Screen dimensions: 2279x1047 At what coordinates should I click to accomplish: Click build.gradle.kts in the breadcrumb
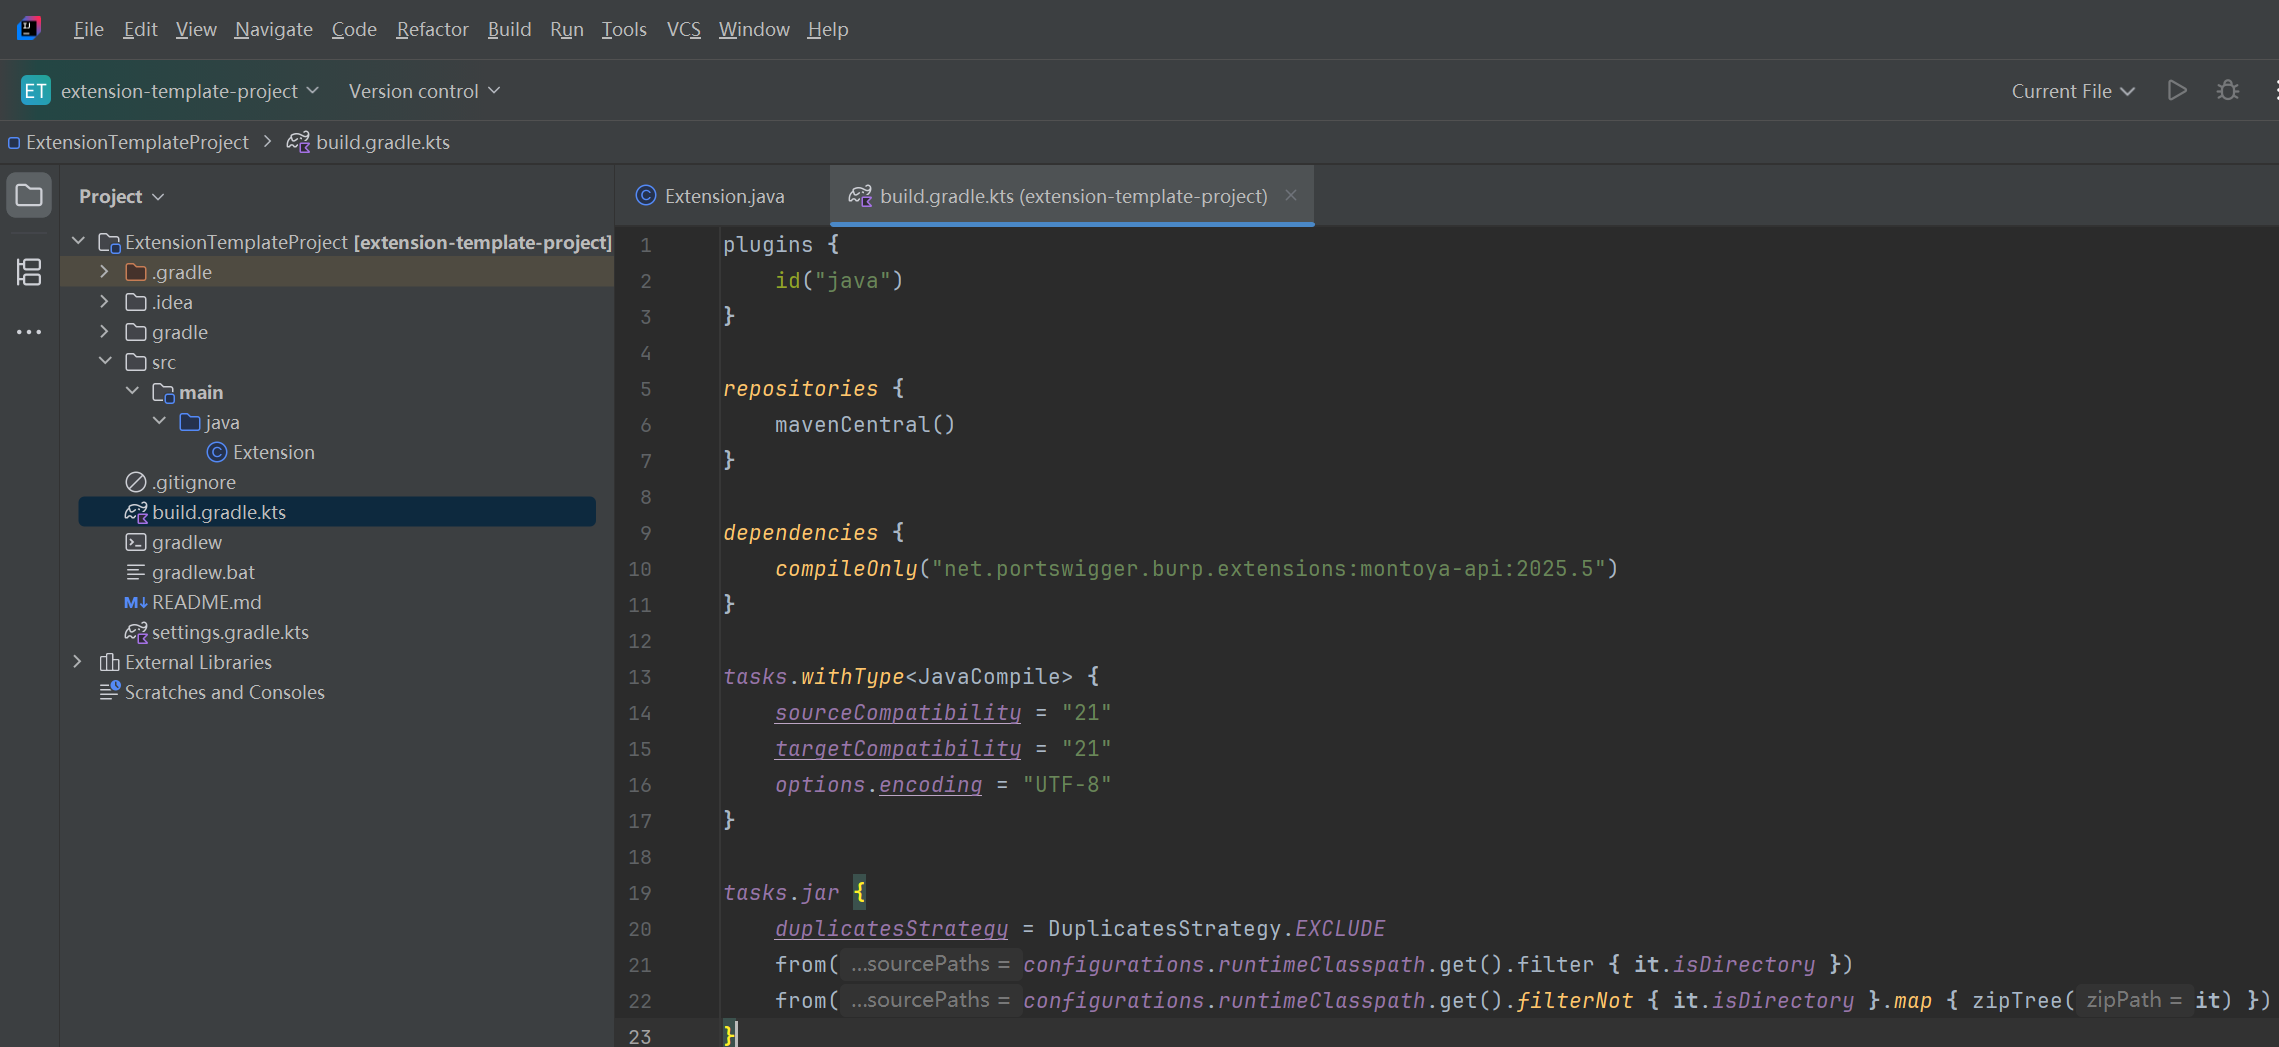pyautogui.click(x=383, y=142)
